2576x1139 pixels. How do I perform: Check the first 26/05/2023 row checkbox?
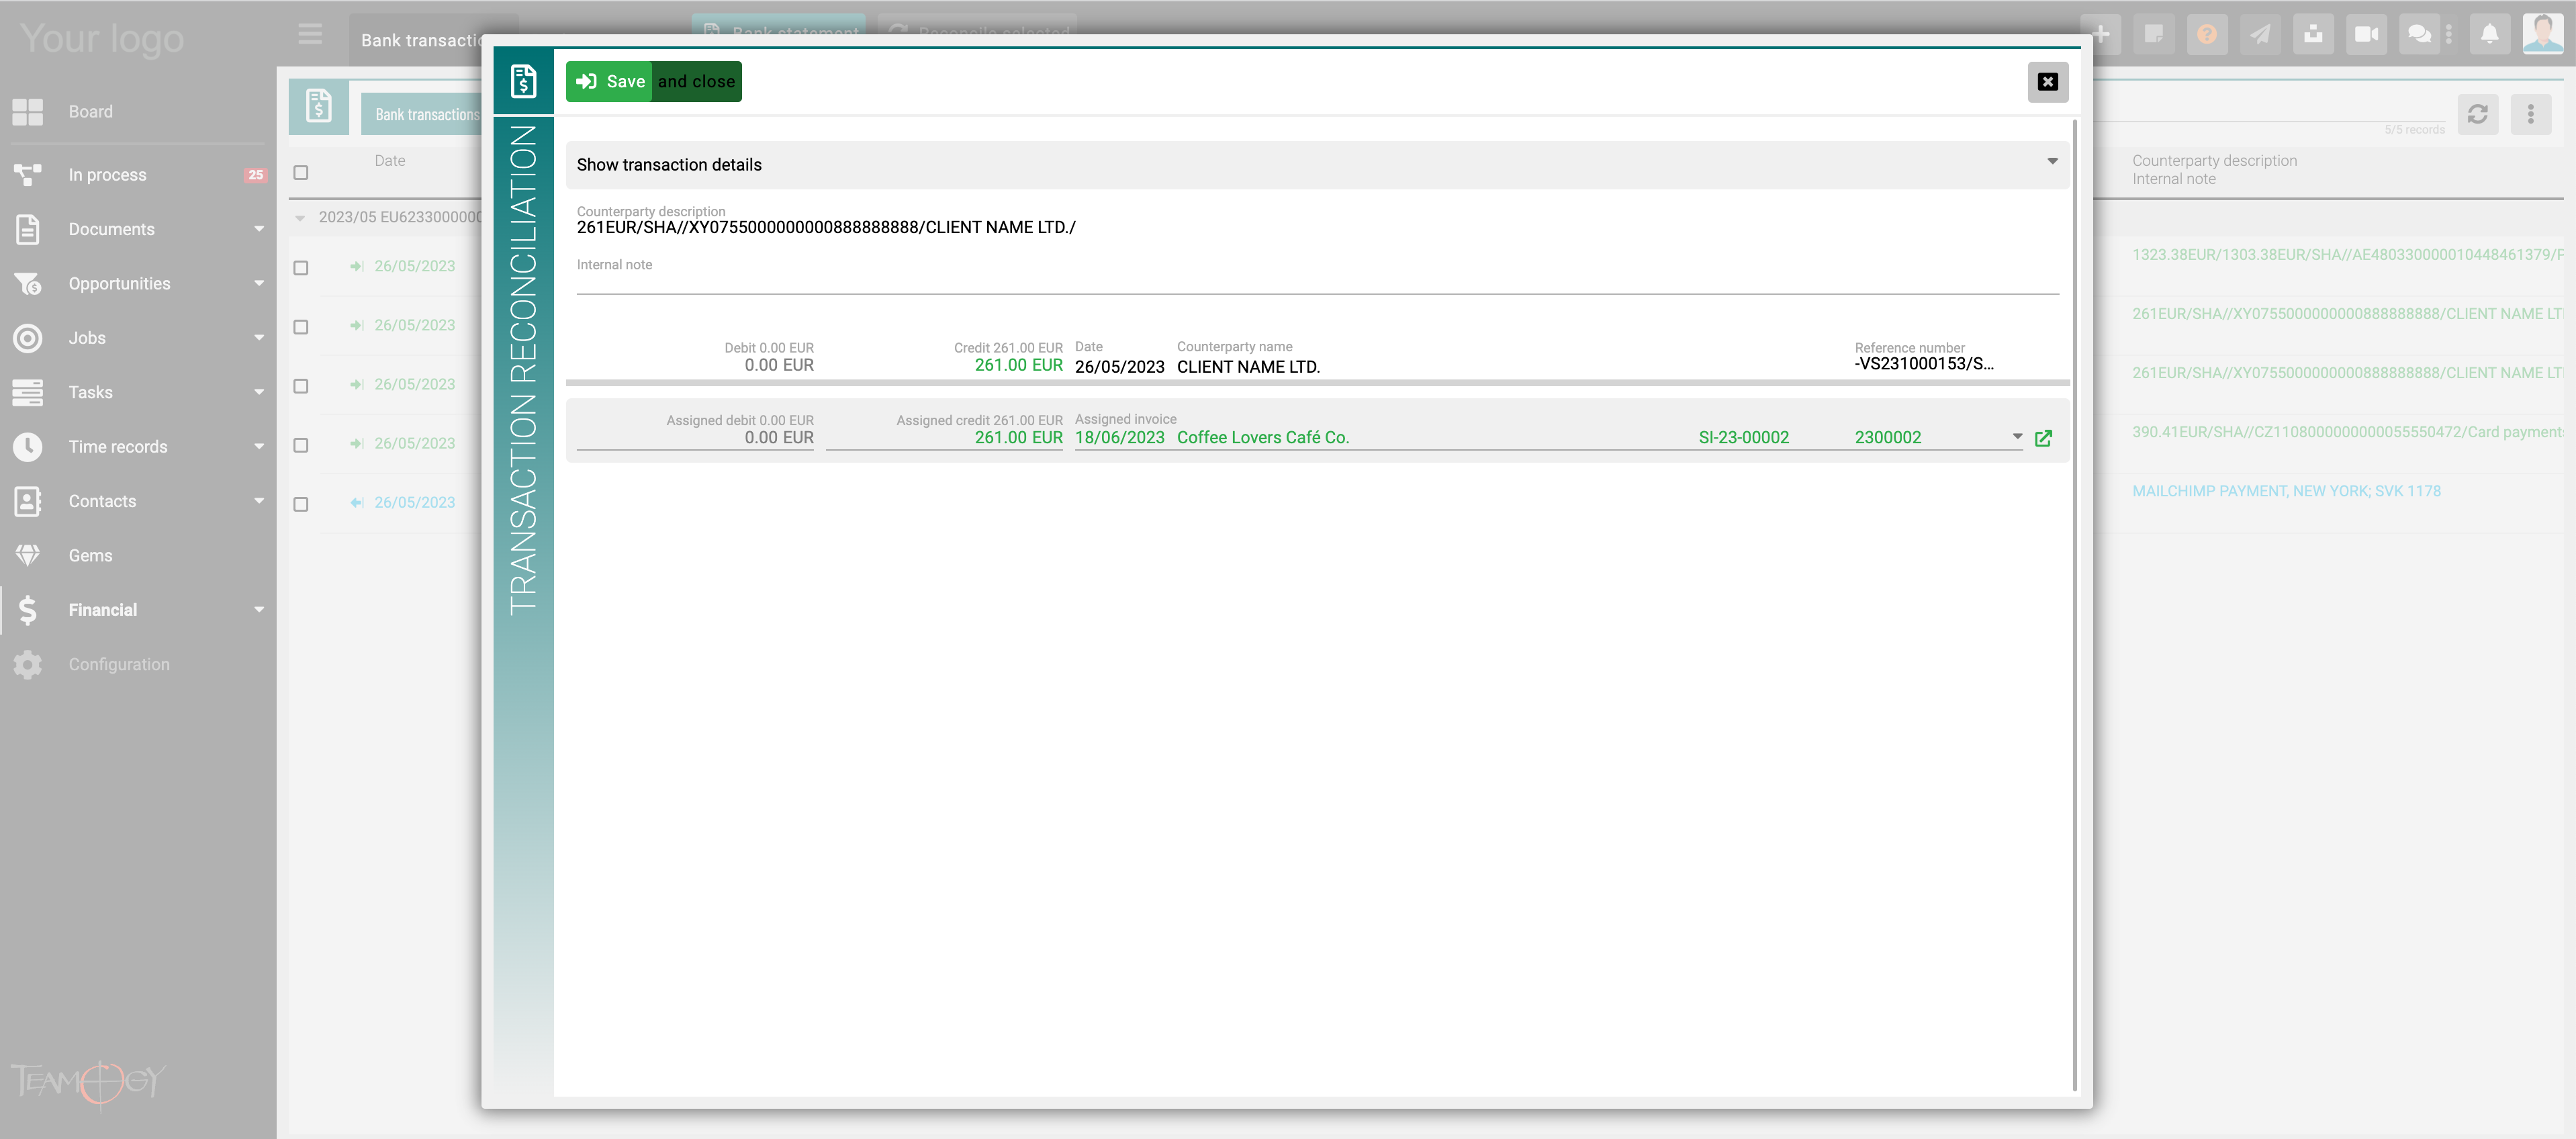(301, 268)
